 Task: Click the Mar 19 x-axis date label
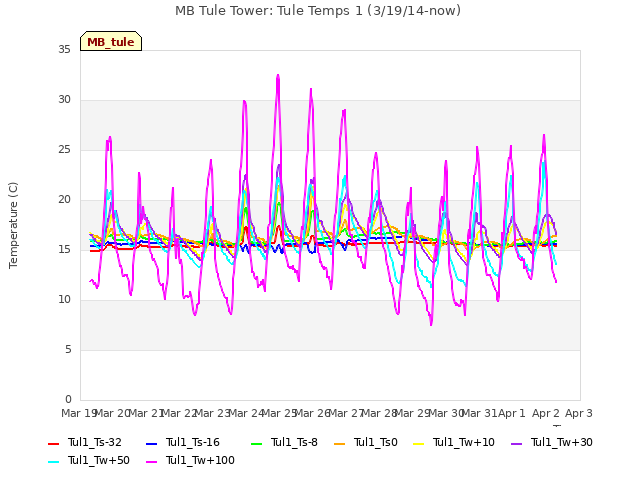pyautogui.click(x=79, y=413)
